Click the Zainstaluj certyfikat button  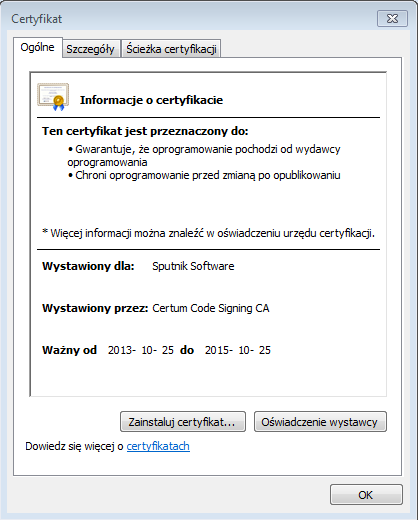tap(183, 422)
